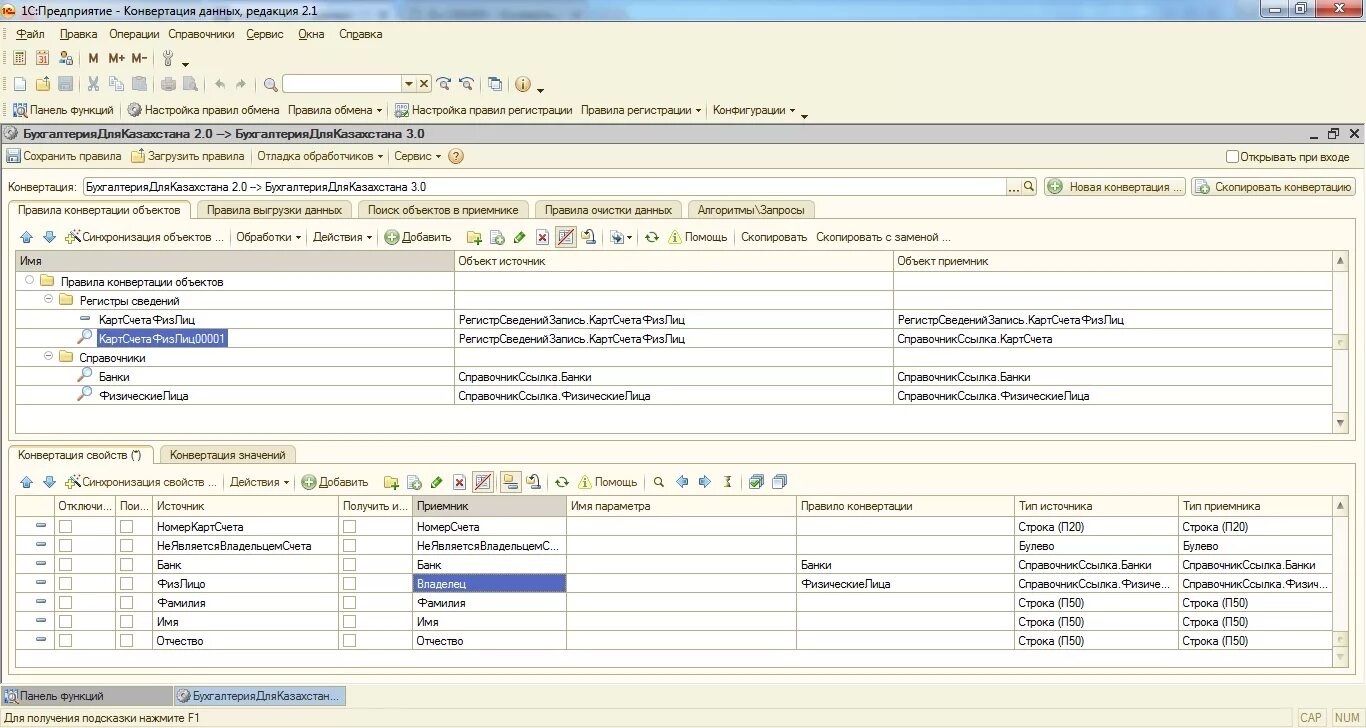
Task: Click the M+ memory add button
Action: coord(117,58)
